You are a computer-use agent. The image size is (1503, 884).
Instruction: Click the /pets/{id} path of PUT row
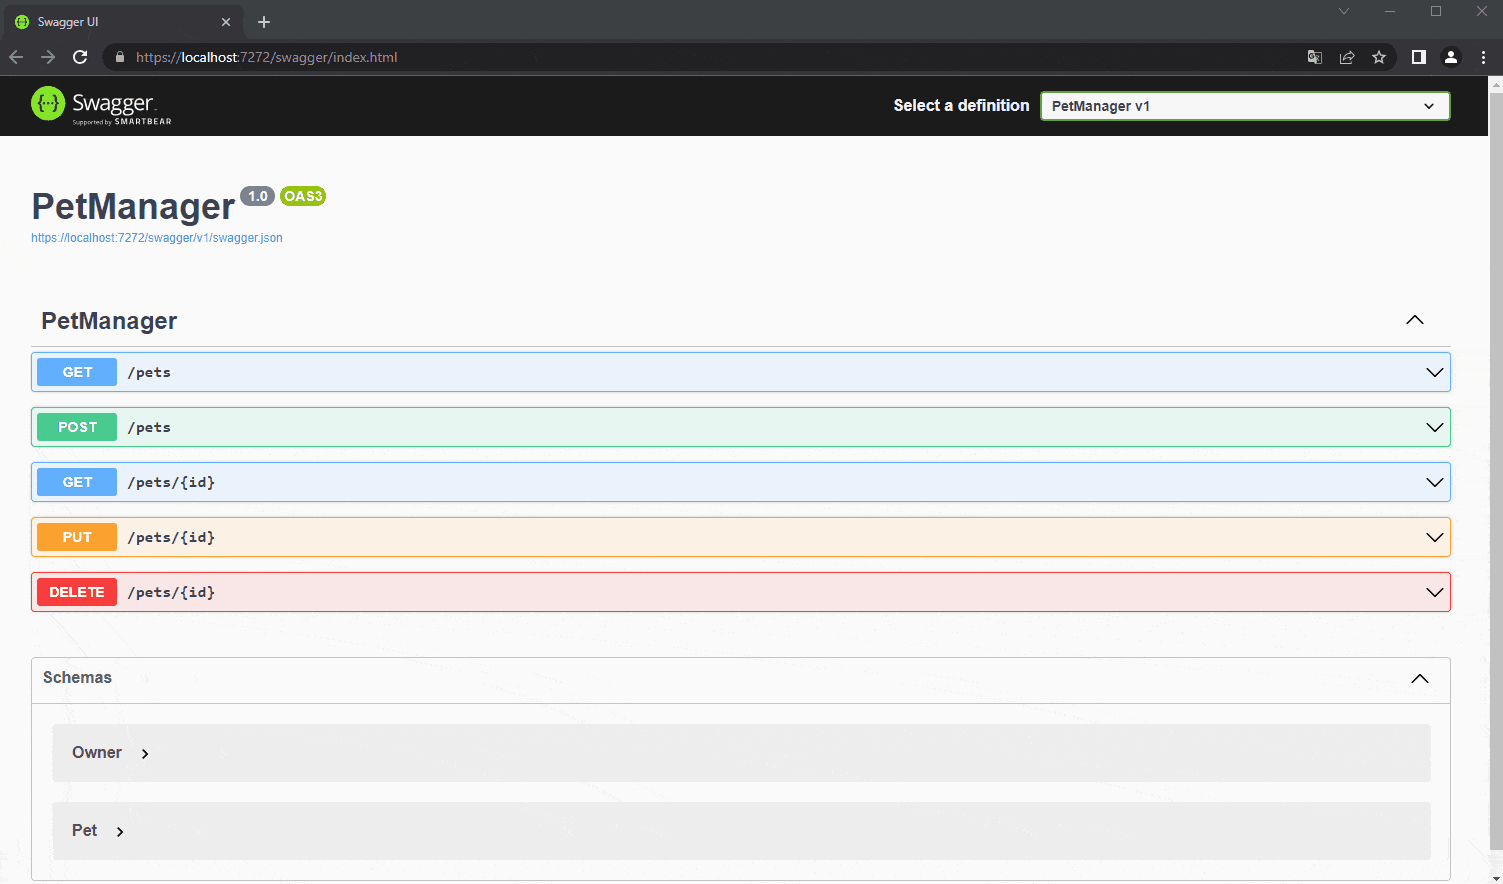171,537
